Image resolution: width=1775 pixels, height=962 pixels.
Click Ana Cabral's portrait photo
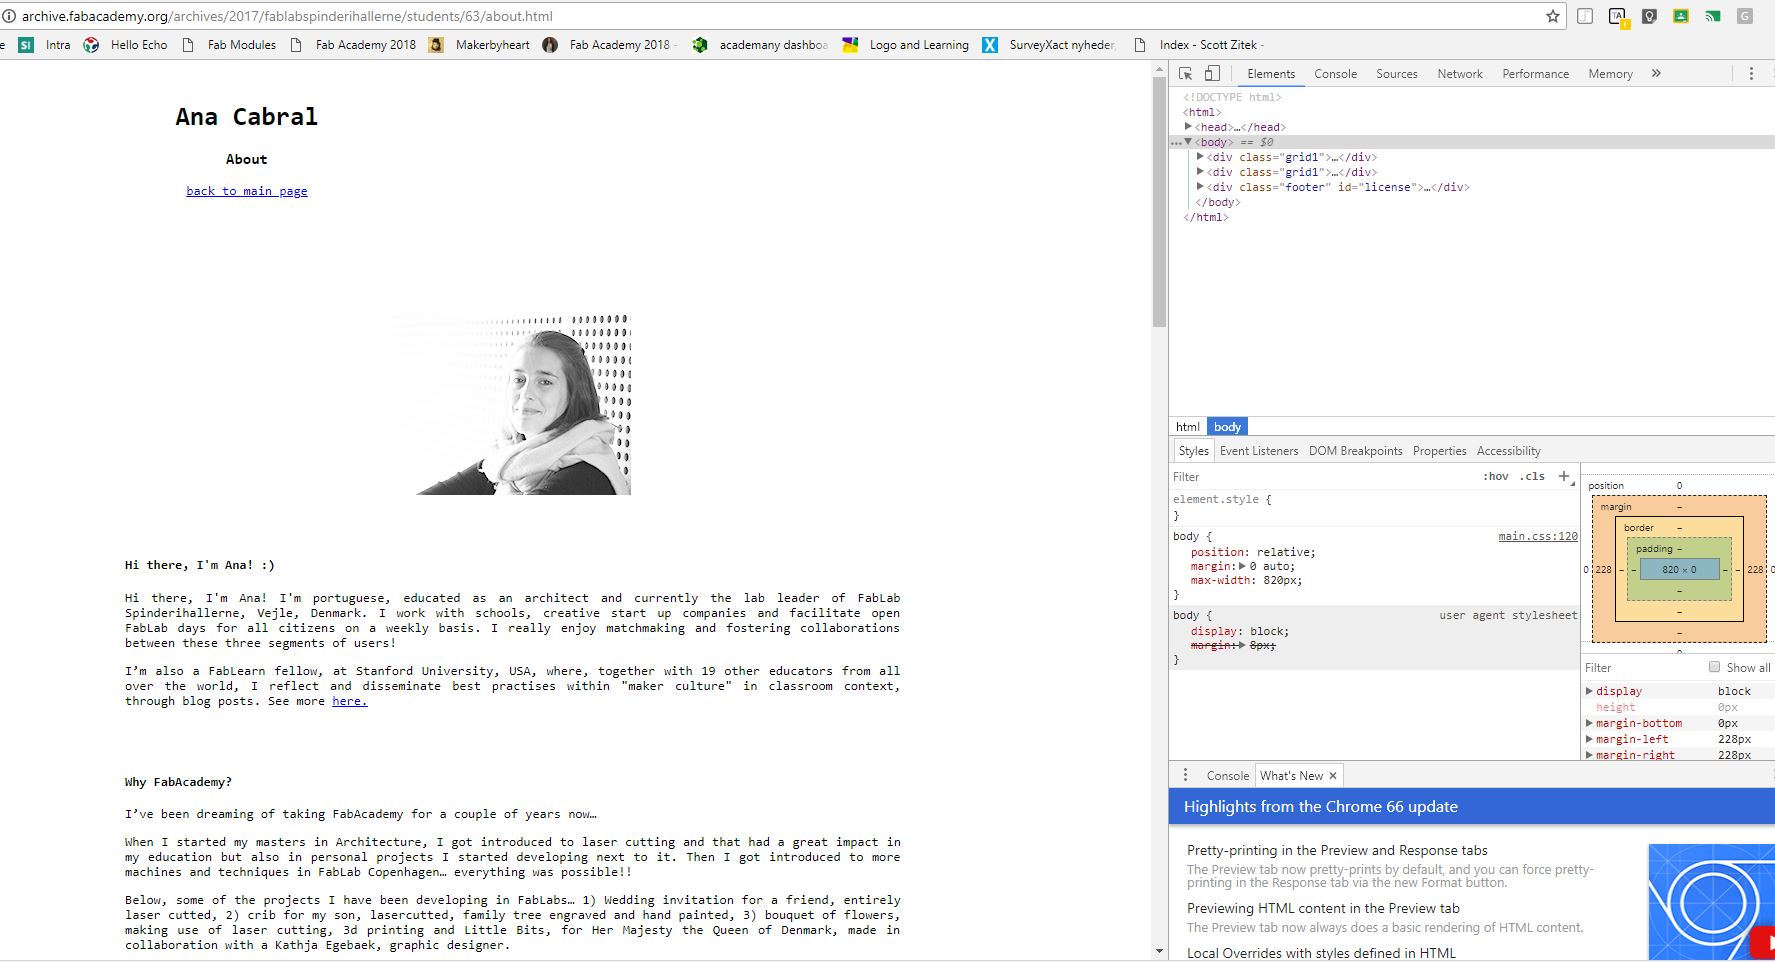[x=511, y=405]
